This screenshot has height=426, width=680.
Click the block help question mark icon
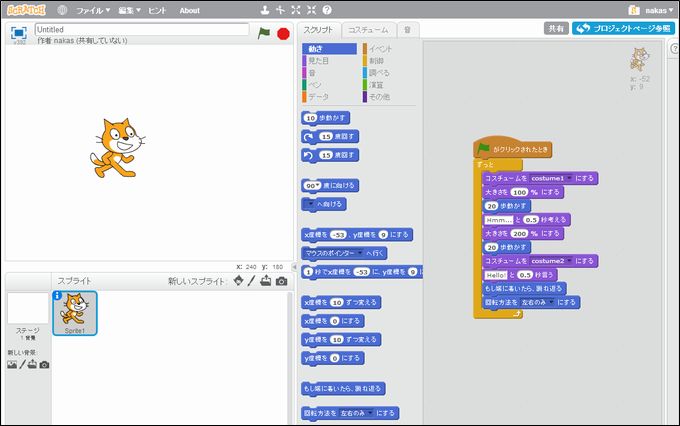click(x=326, y=10)
